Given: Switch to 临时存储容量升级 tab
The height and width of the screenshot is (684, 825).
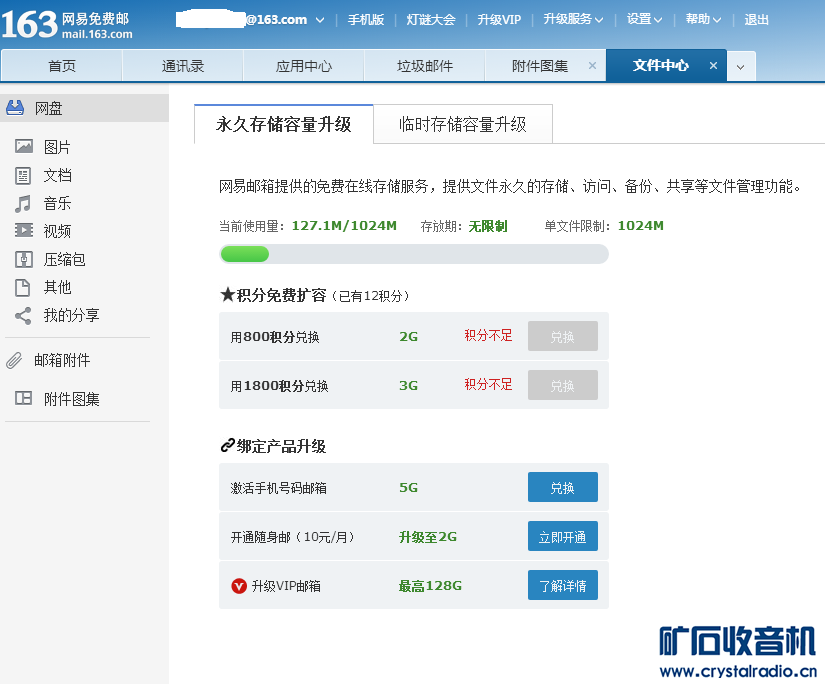Looking at the screenshot, I should coord(463,124).
